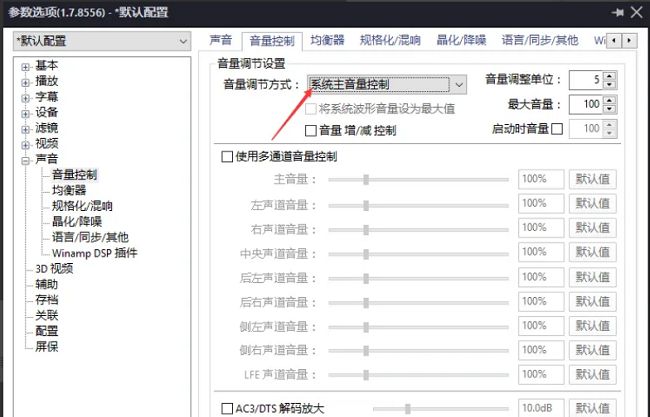The image size is (650, 417).
Task: Expand the 基本 tree node
Action: [26, 67]
